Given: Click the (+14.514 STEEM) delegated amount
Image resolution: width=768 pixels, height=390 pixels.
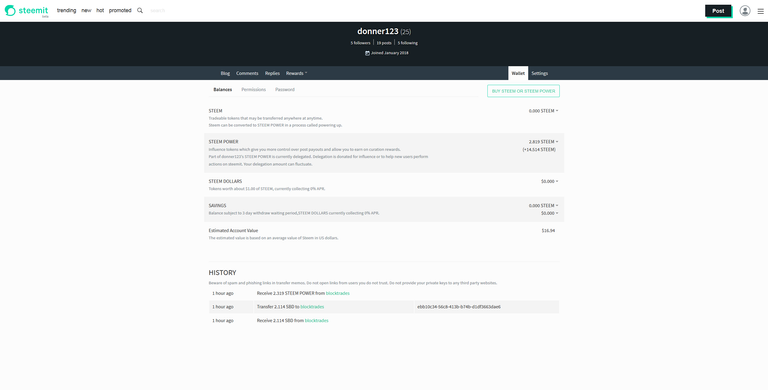Looking at the screenshot, I should pos(539,150).
